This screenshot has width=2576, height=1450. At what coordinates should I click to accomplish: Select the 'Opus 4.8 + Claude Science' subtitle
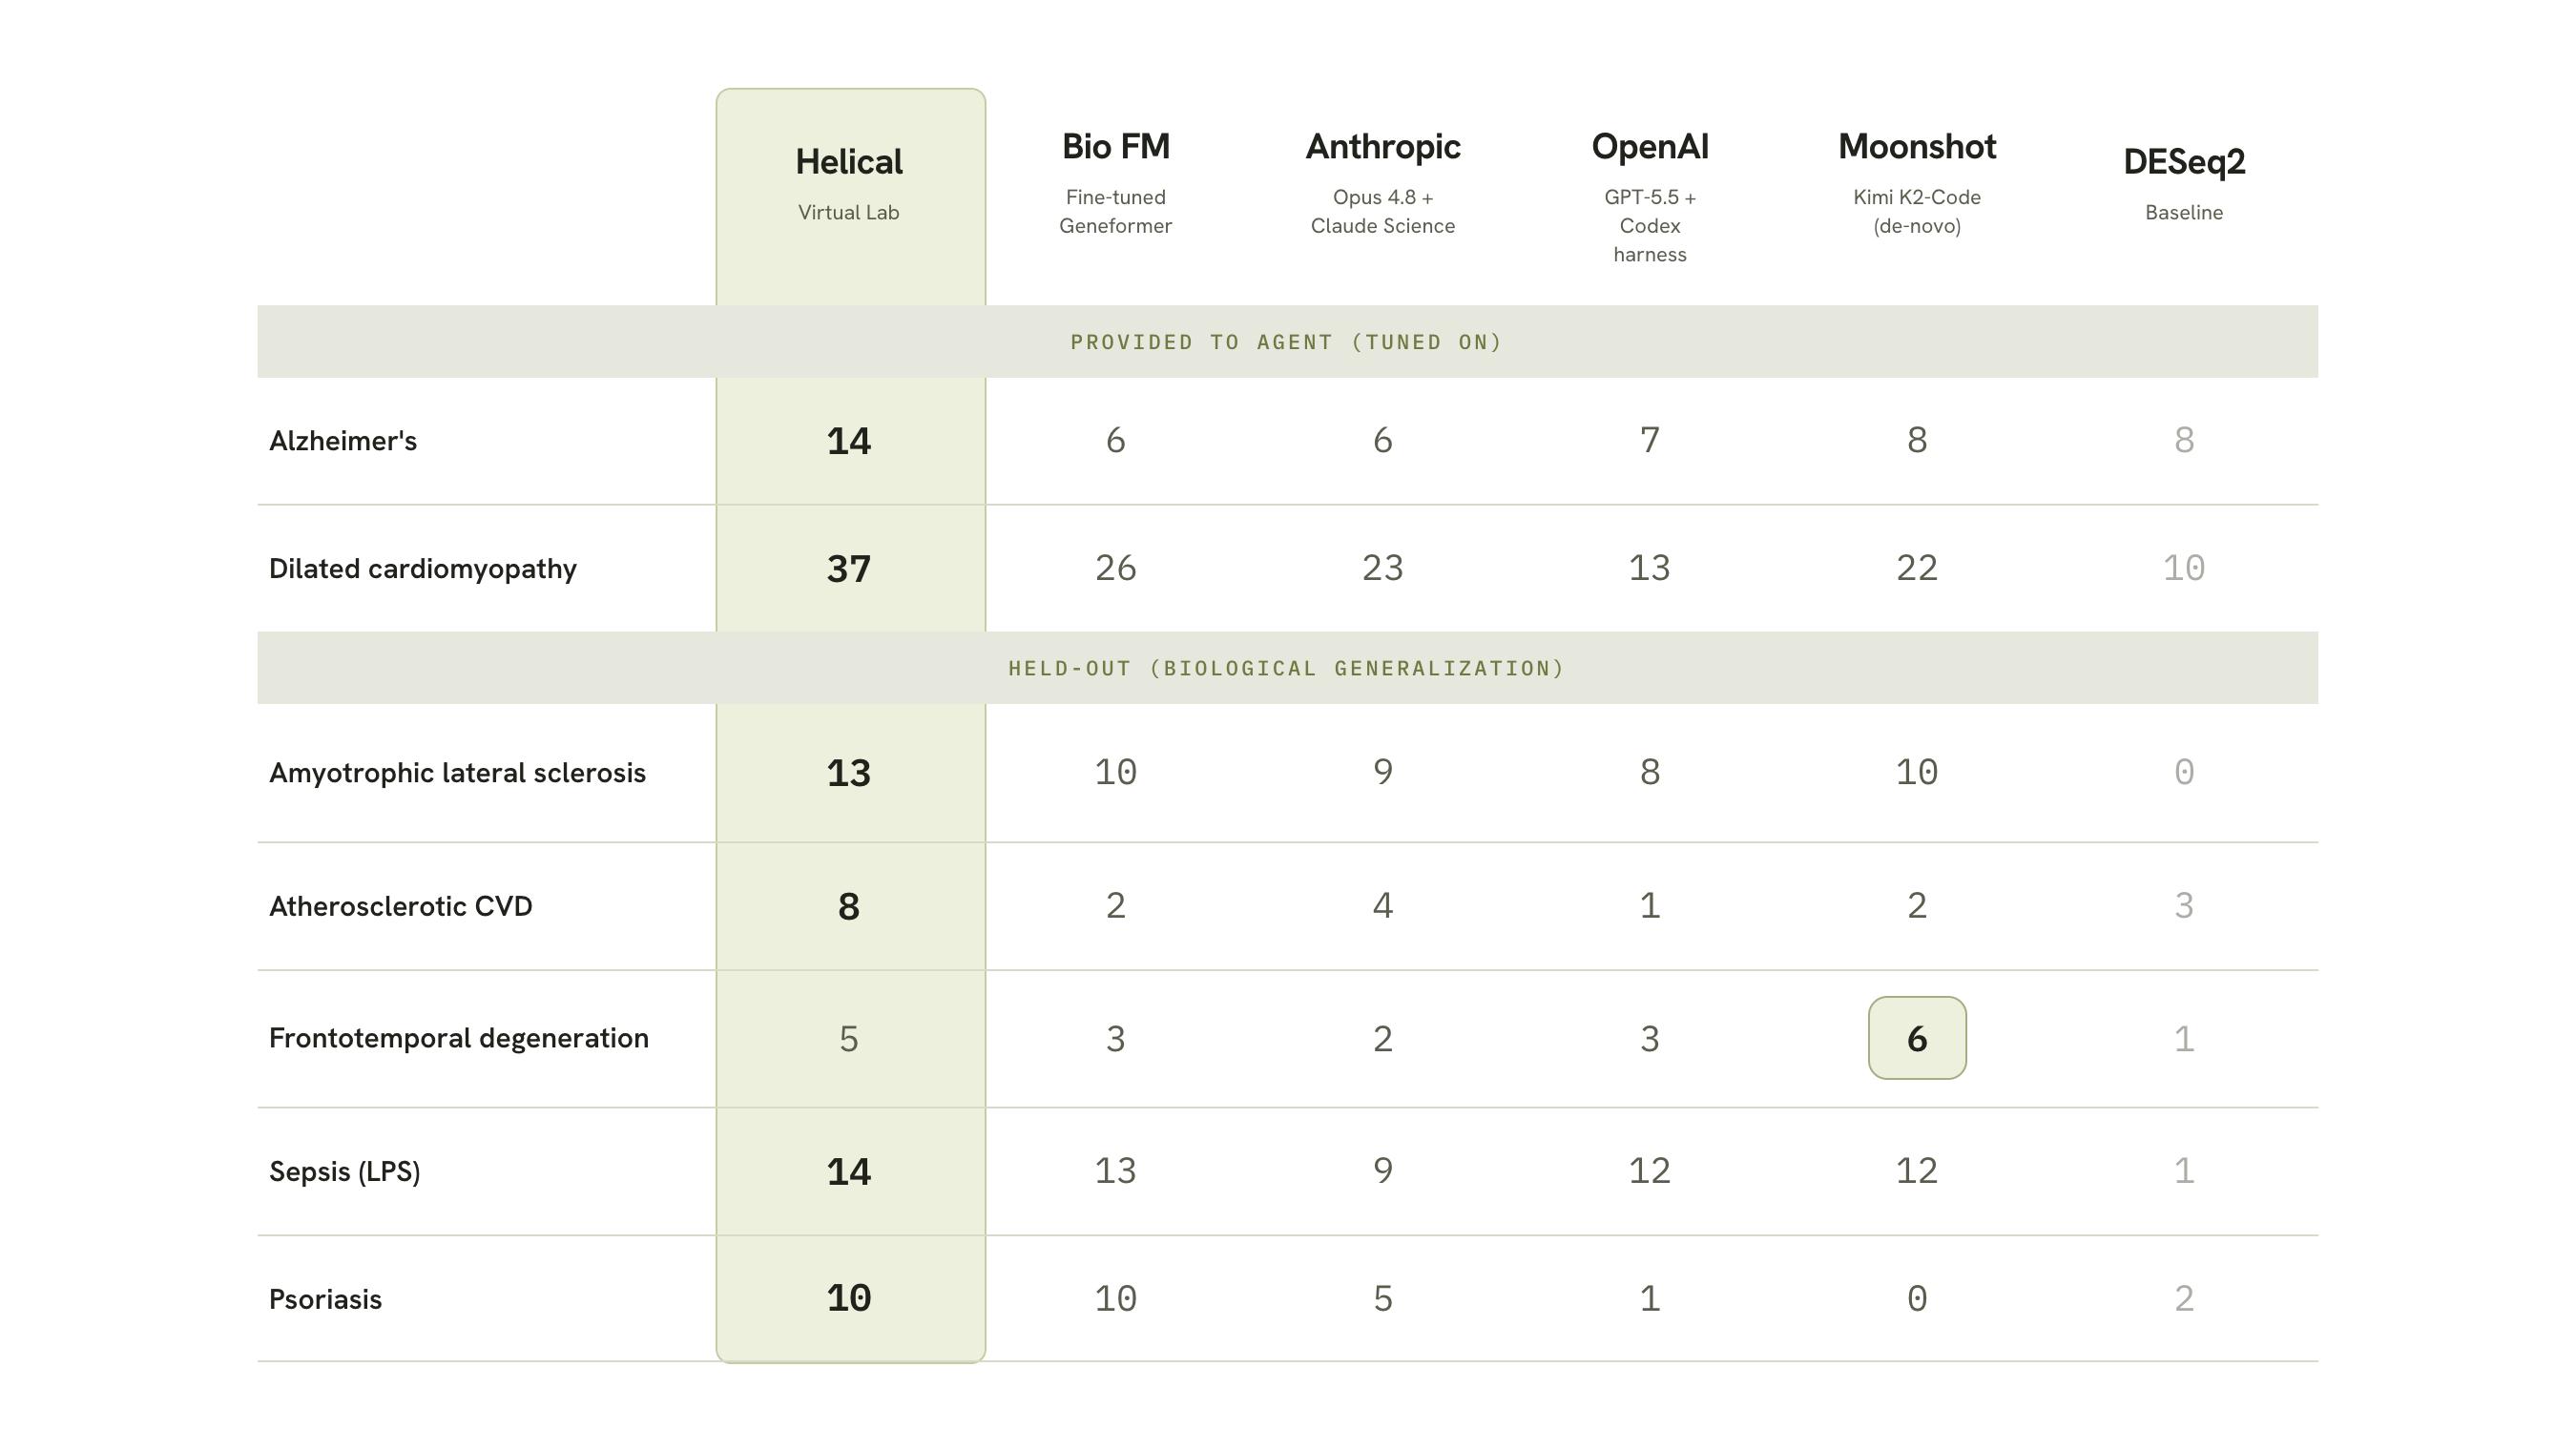coord(1383,212)
